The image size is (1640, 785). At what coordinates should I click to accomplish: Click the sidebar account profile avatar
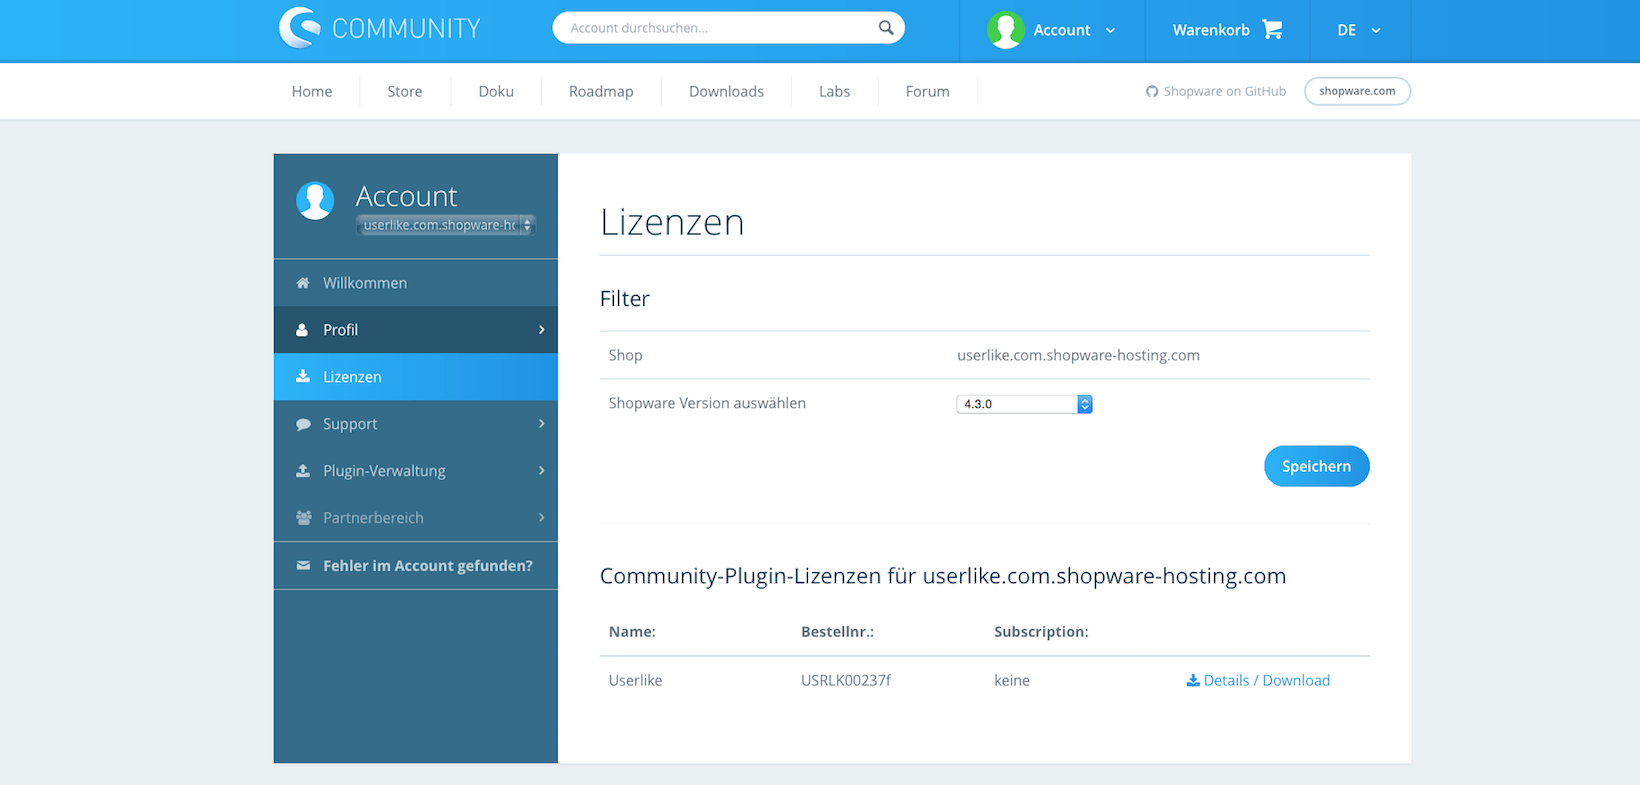pos(315,200)
